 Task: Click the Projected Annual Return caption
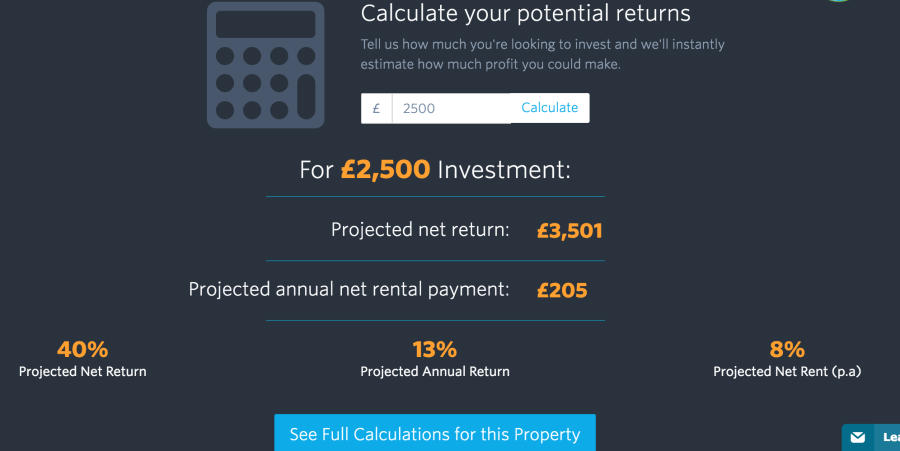pyautogui.click(x=435, y=372)
